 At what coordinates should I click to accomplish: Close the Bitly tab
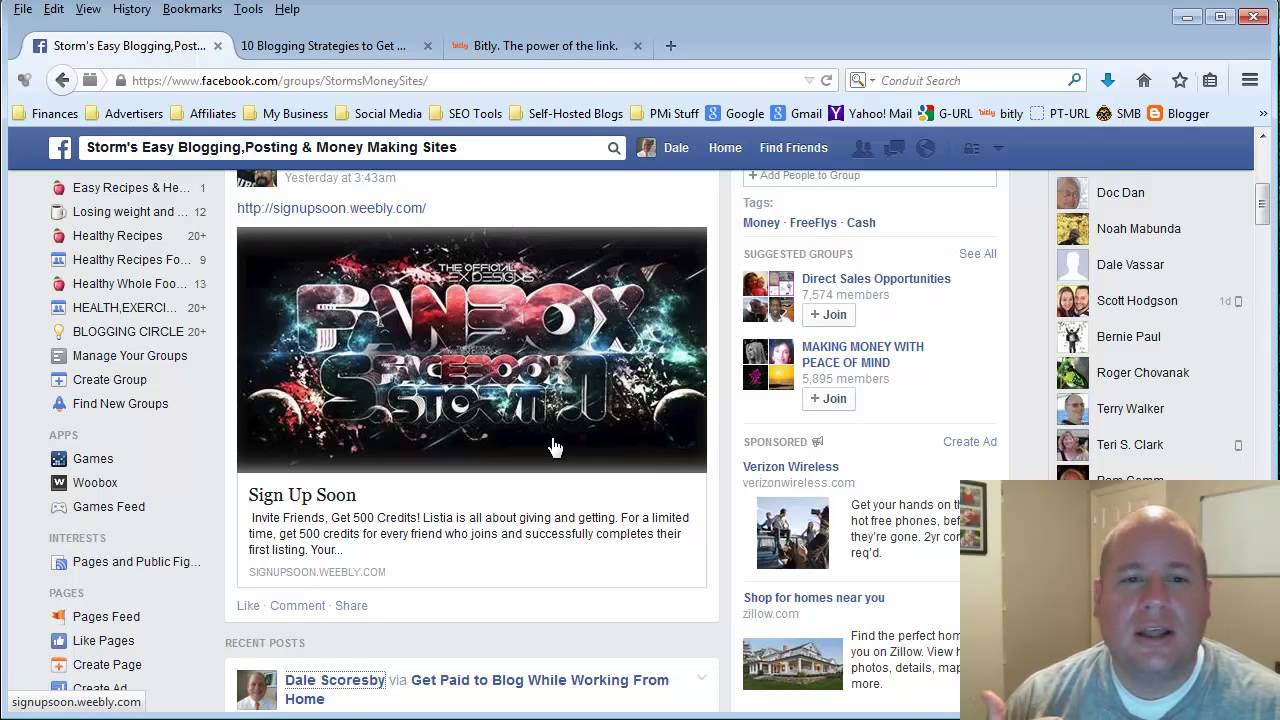click(x=637, y=46)
